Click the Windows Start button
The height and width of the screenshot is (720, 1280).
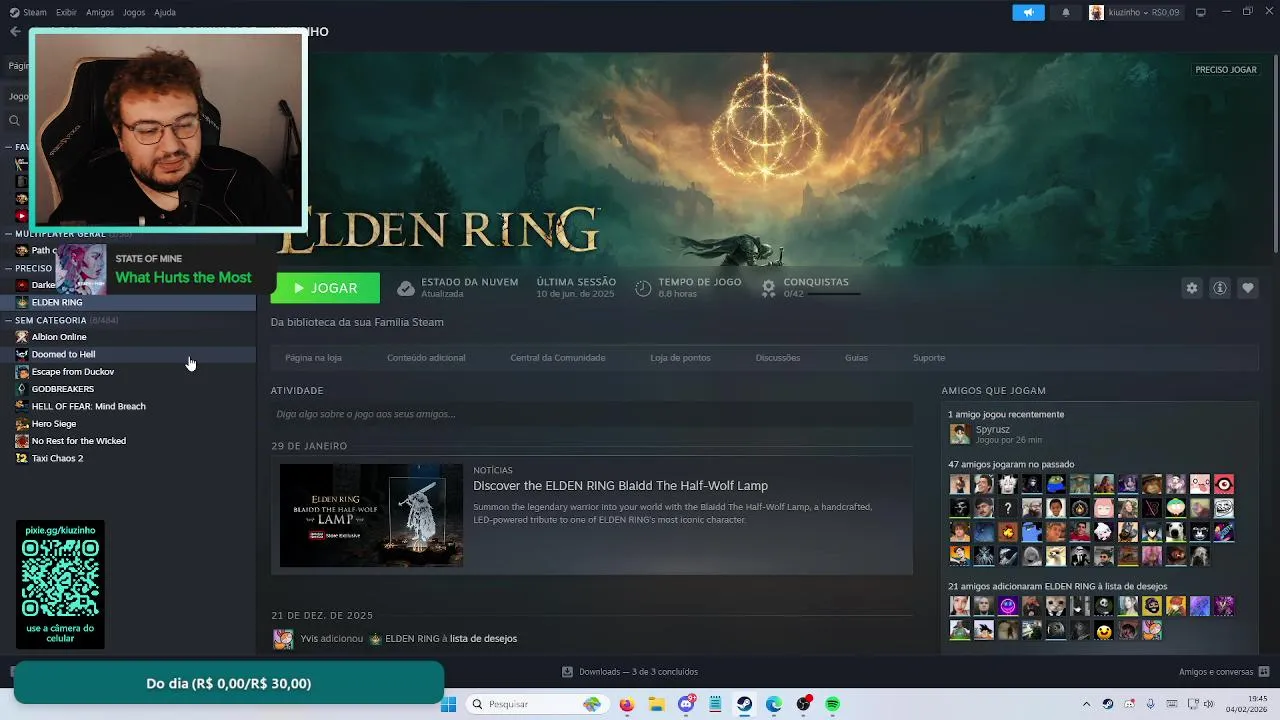coord(448,704)
